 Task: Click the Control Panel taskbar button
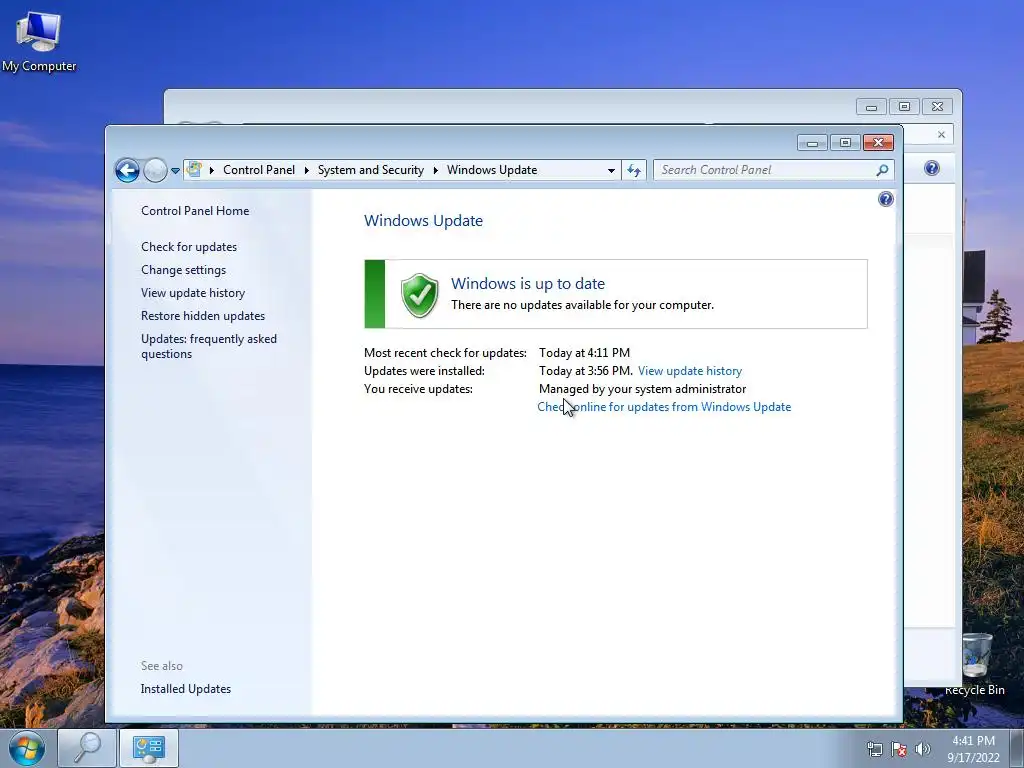pyautogui.click(x=148, y=748)
